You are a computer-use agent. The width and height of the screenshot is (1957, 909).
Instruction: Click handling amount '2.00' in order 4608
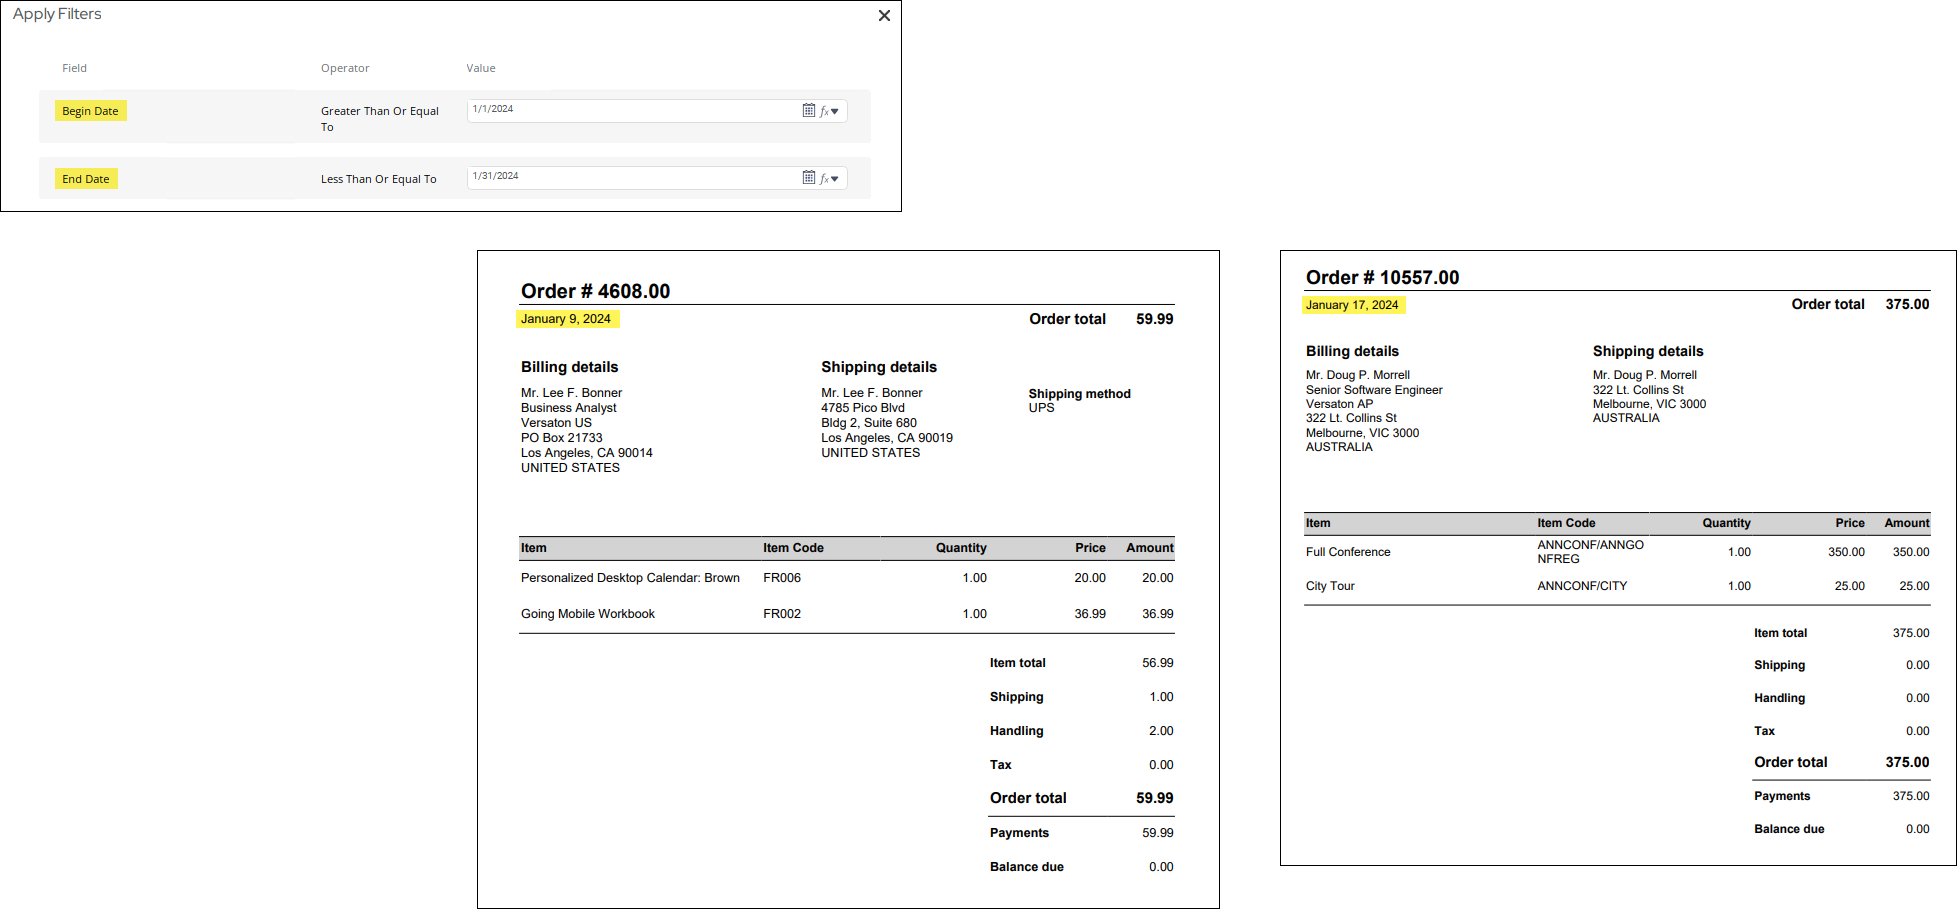point(1161,731)
